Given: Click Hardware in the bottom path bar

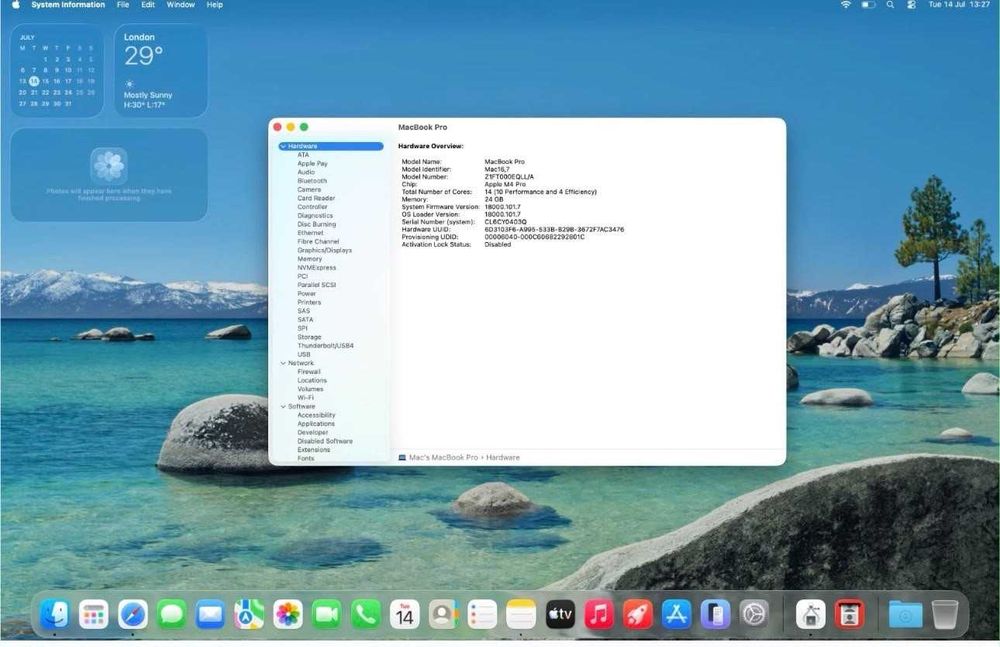Looking at the screenshot, I should click(503, 457).
